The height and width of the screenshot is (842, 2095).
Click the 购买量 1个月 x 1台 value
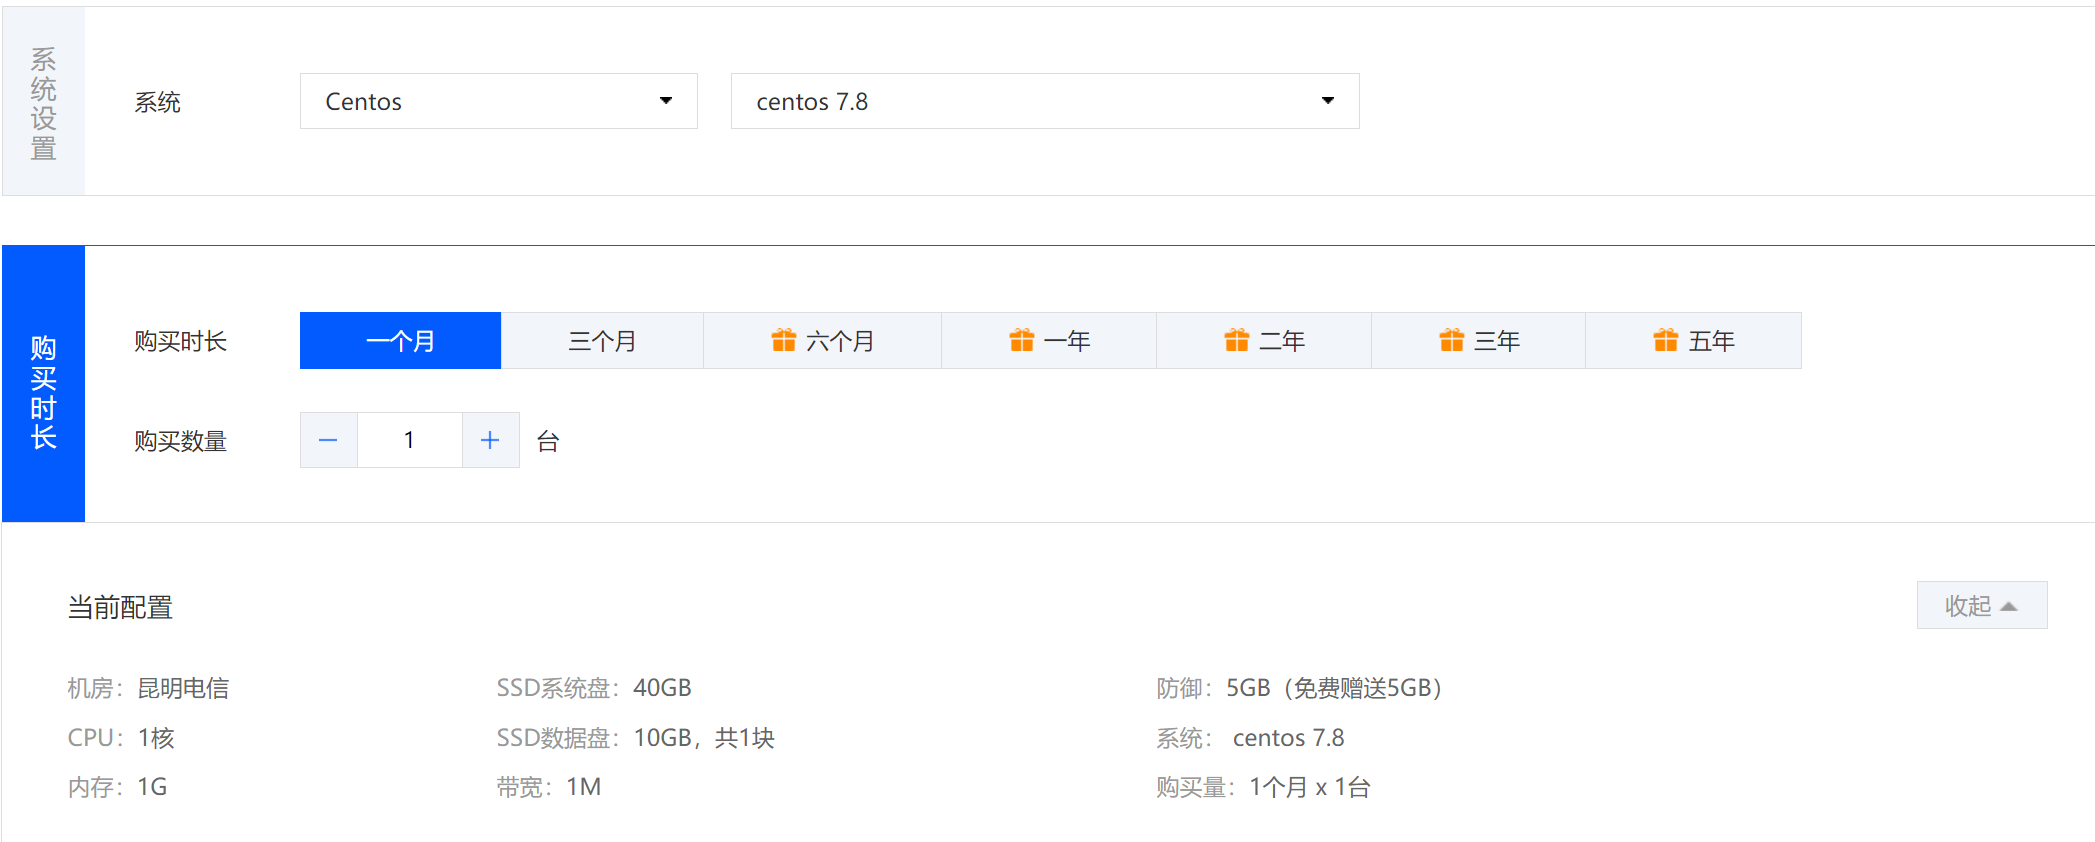[x=1310, y=787]
